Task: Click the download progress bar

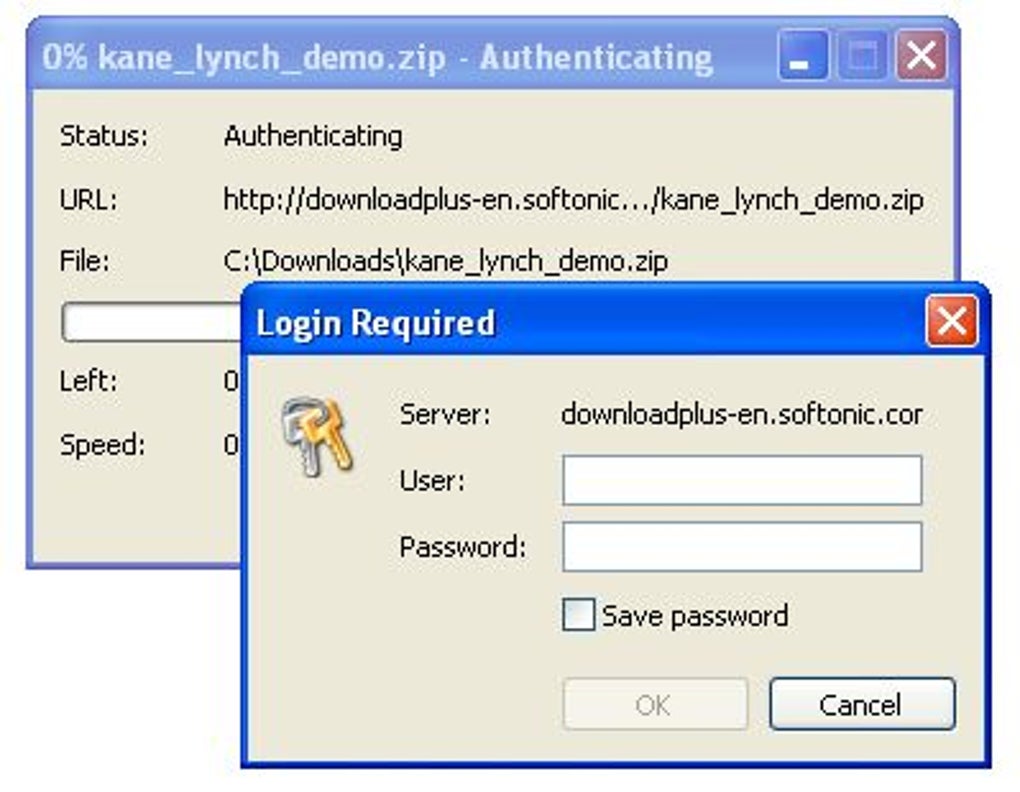Action: 150,323
